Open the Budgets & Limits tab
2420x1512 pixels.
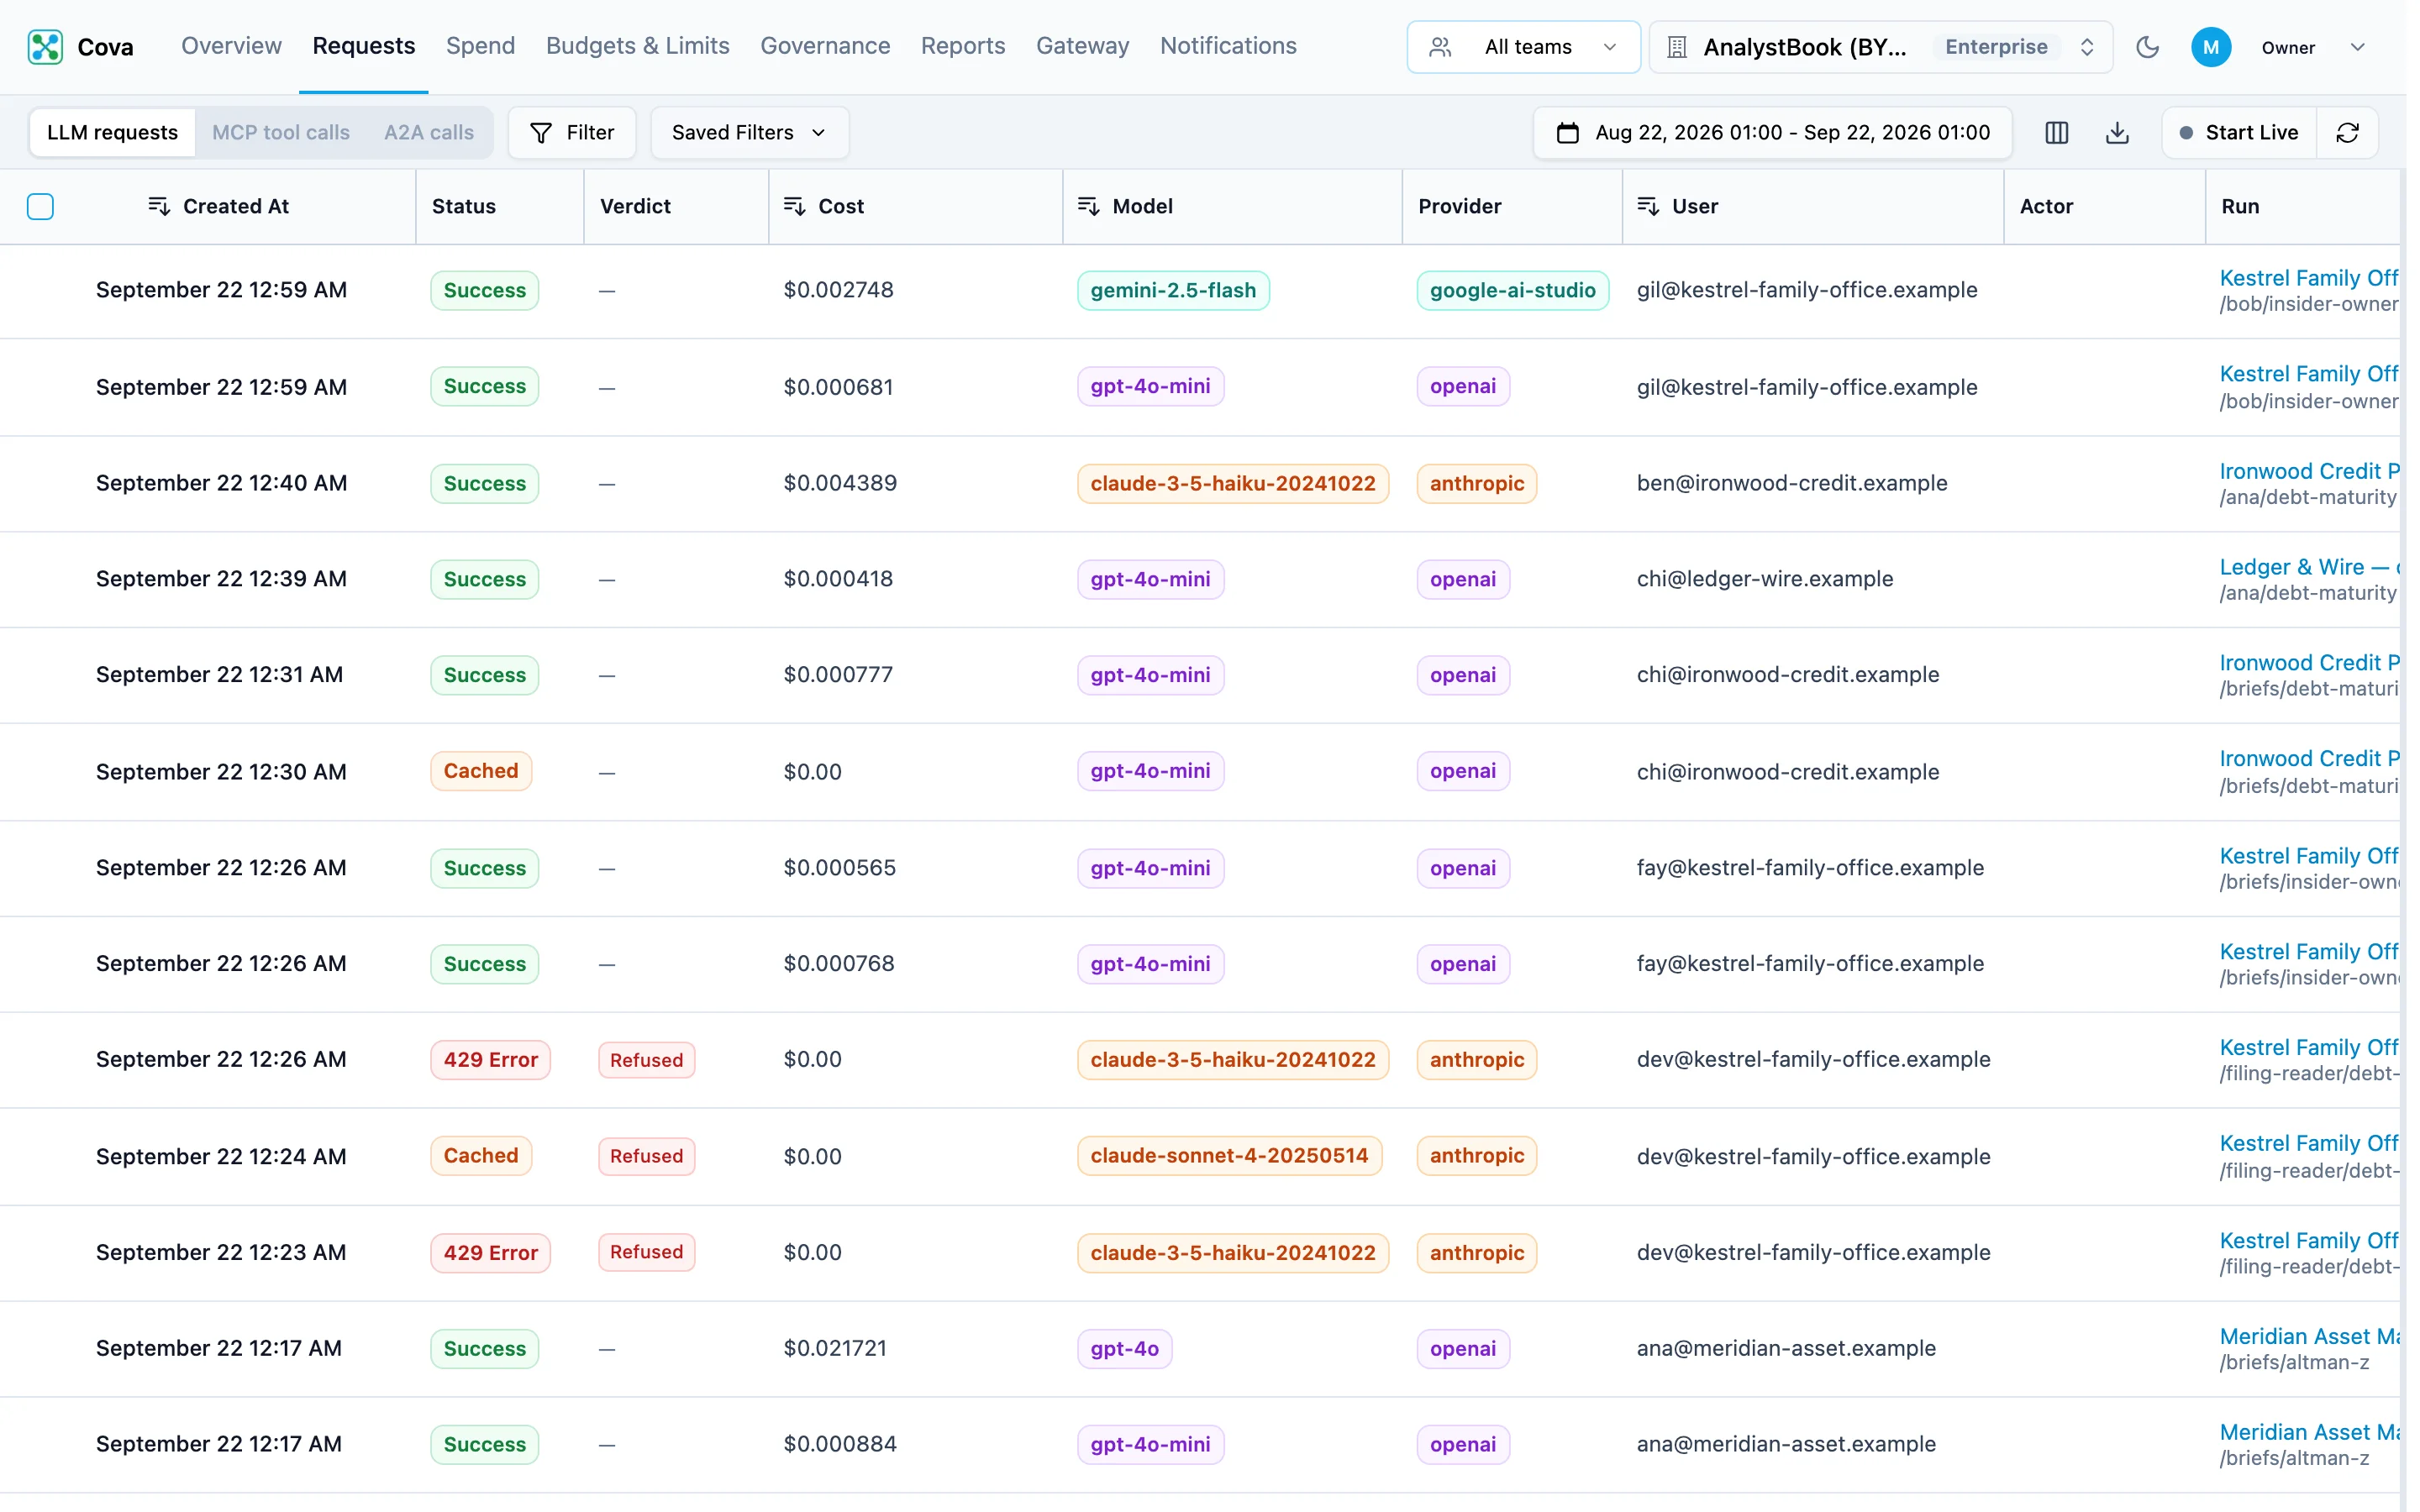[x=637, y=46]
